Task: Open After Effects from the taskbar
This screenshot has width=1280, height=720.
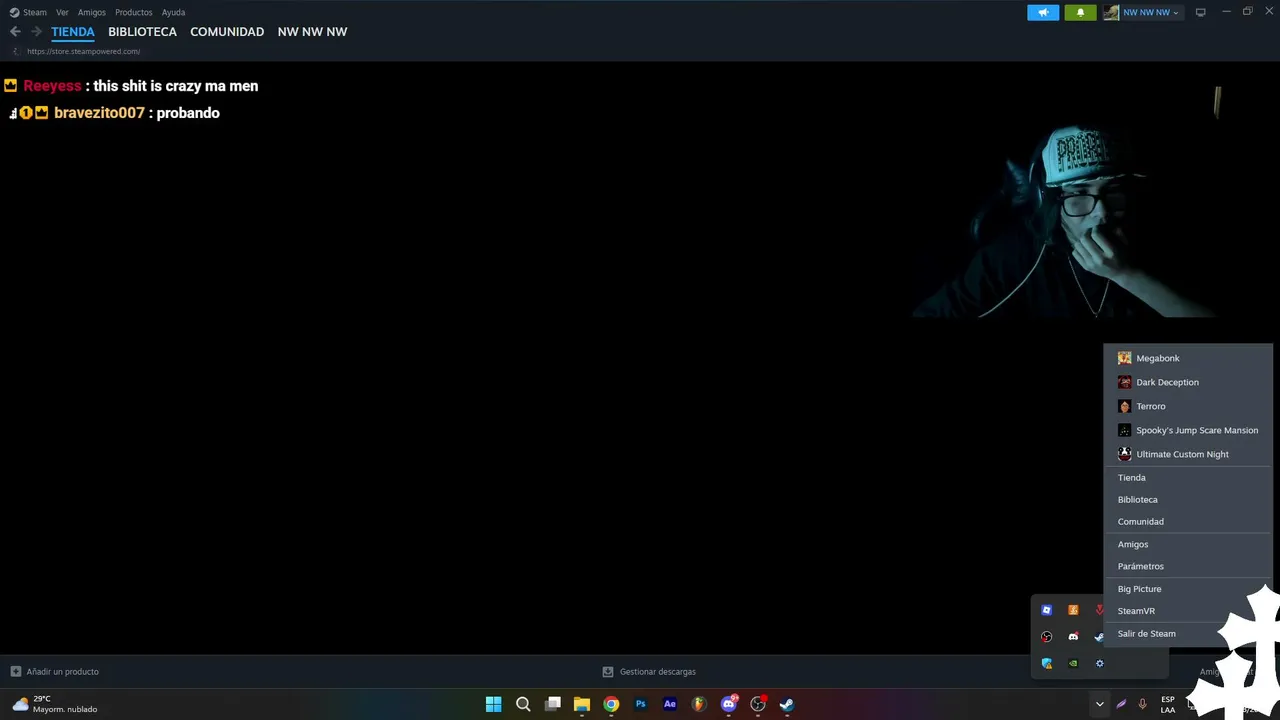Action: [x=670, y=704]
